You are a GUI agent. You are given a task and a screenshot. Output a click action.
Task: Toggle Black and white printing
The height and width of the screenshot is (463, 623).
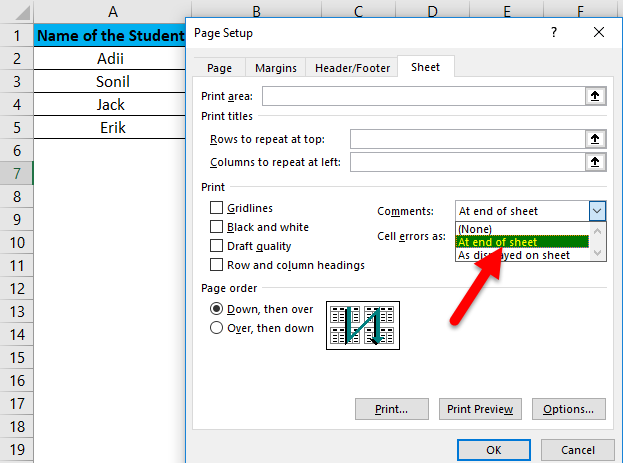point(216,227)
